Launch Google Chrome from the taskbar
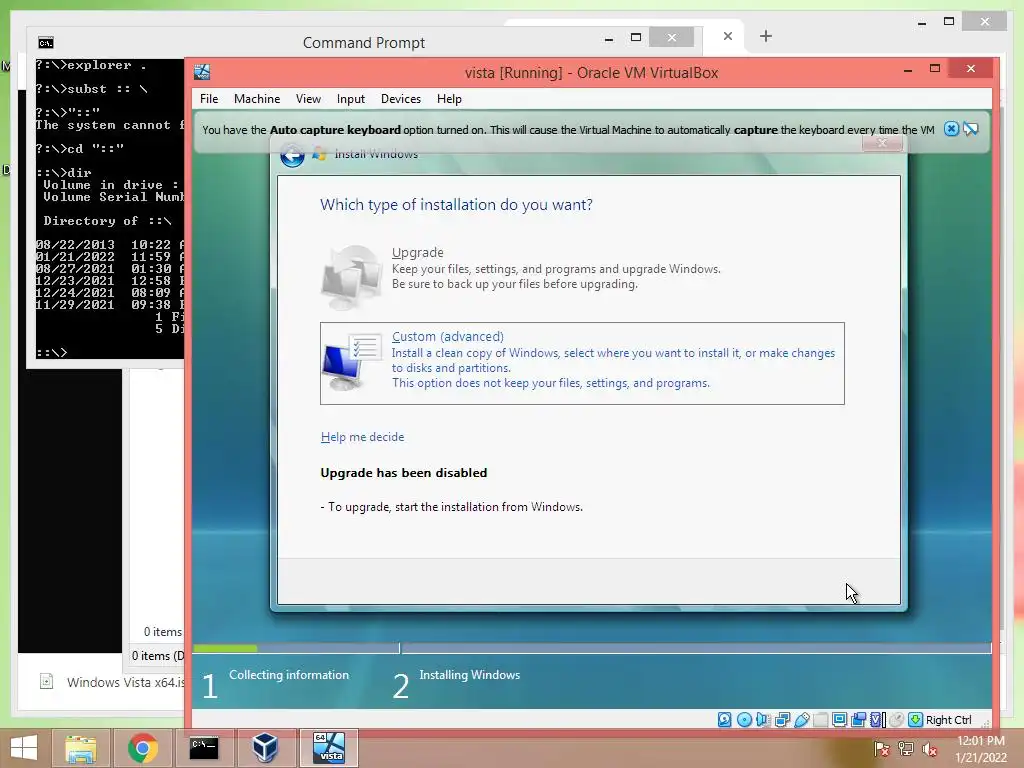Image resolution: width=1024 pixels, height=768 pixels. pyautogui.click(x=142, y=748)
